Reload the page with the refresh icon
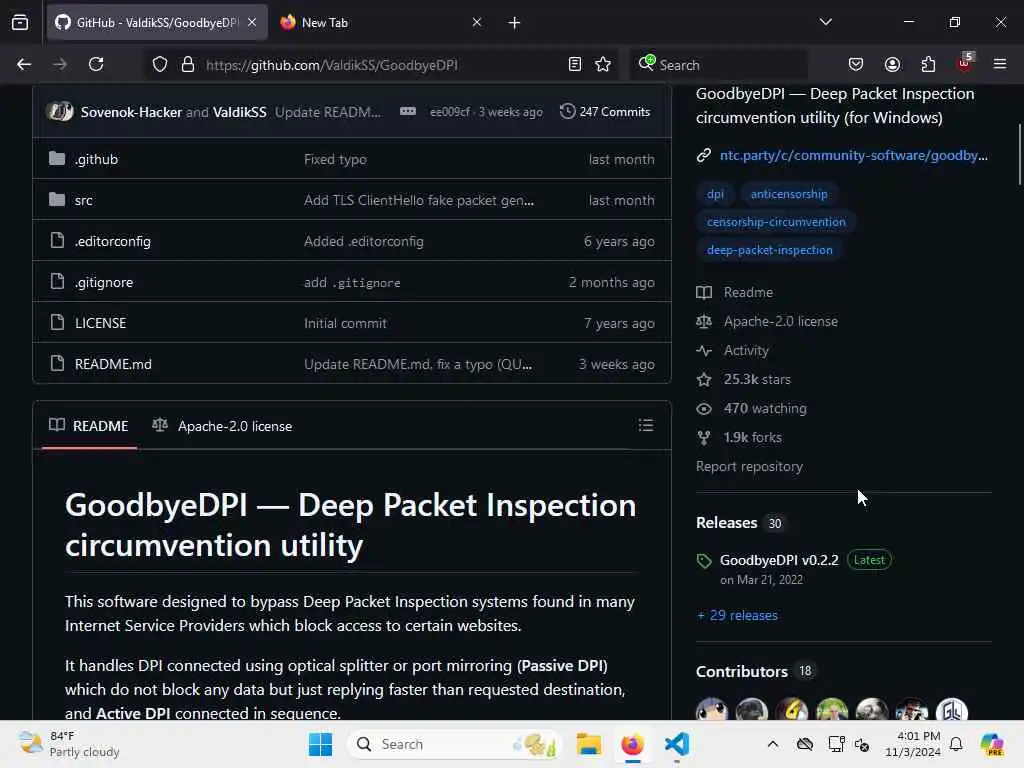 click(x=96, y=64)
